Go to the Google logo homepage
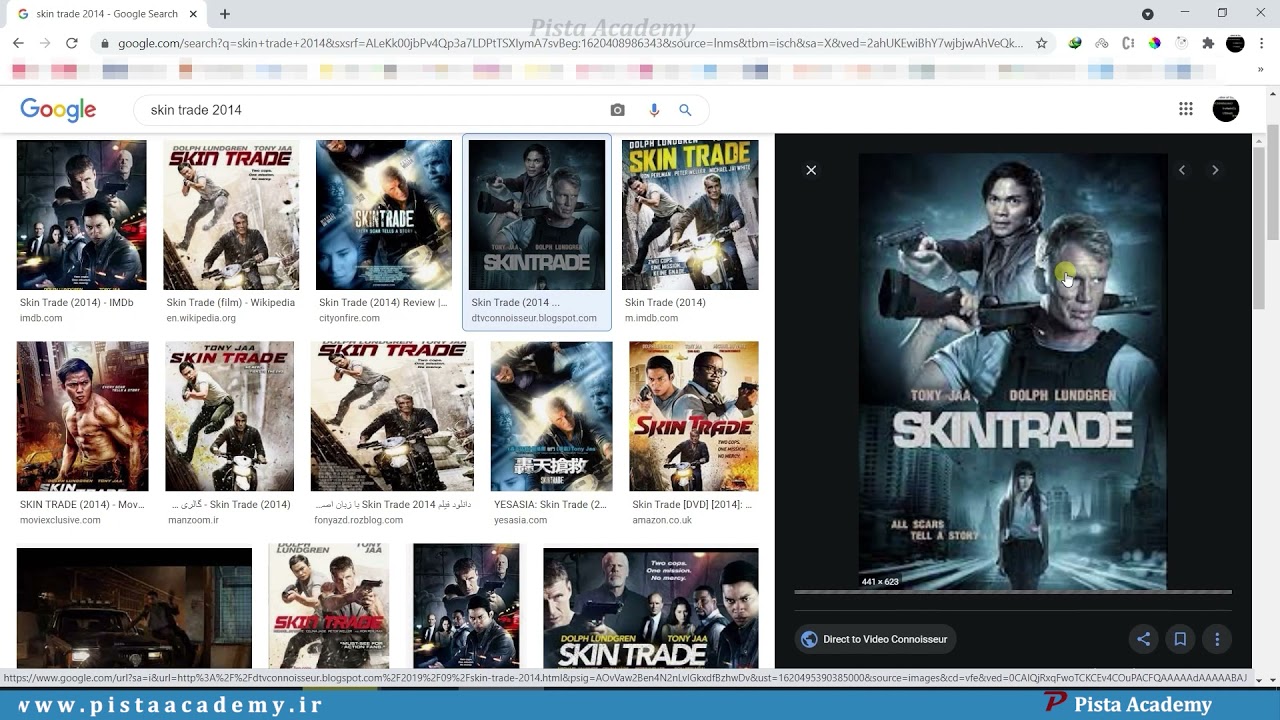The width and height of the screenshot is (1280, 720). point(58,110)
